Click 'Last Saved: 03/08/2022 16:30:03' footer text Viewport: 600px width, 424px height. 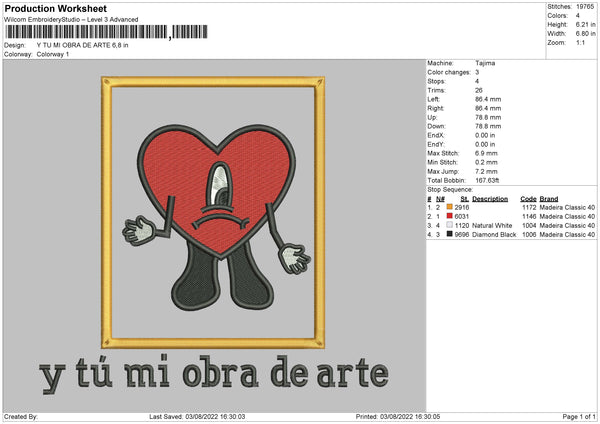tap(197, 416)
